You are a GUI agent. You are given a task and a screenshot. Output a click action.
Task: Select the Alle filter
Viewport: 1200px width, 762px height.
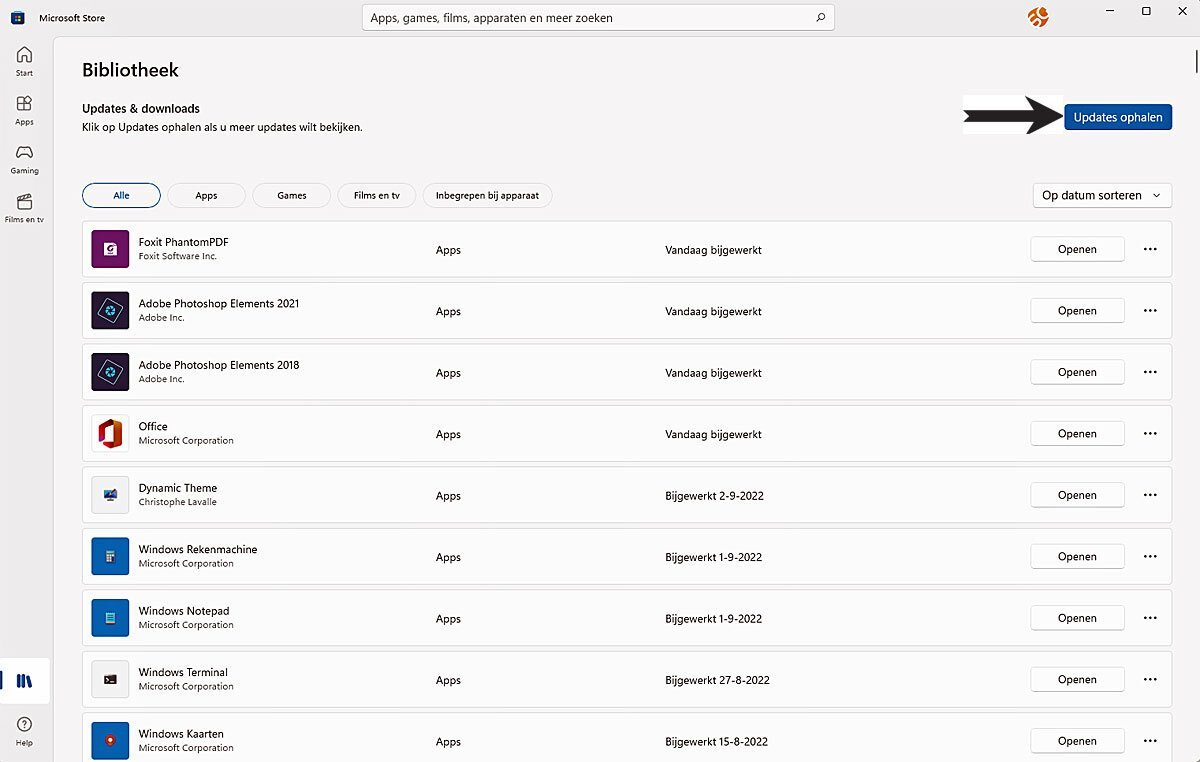pyautogui.click(x=121, y=195)
